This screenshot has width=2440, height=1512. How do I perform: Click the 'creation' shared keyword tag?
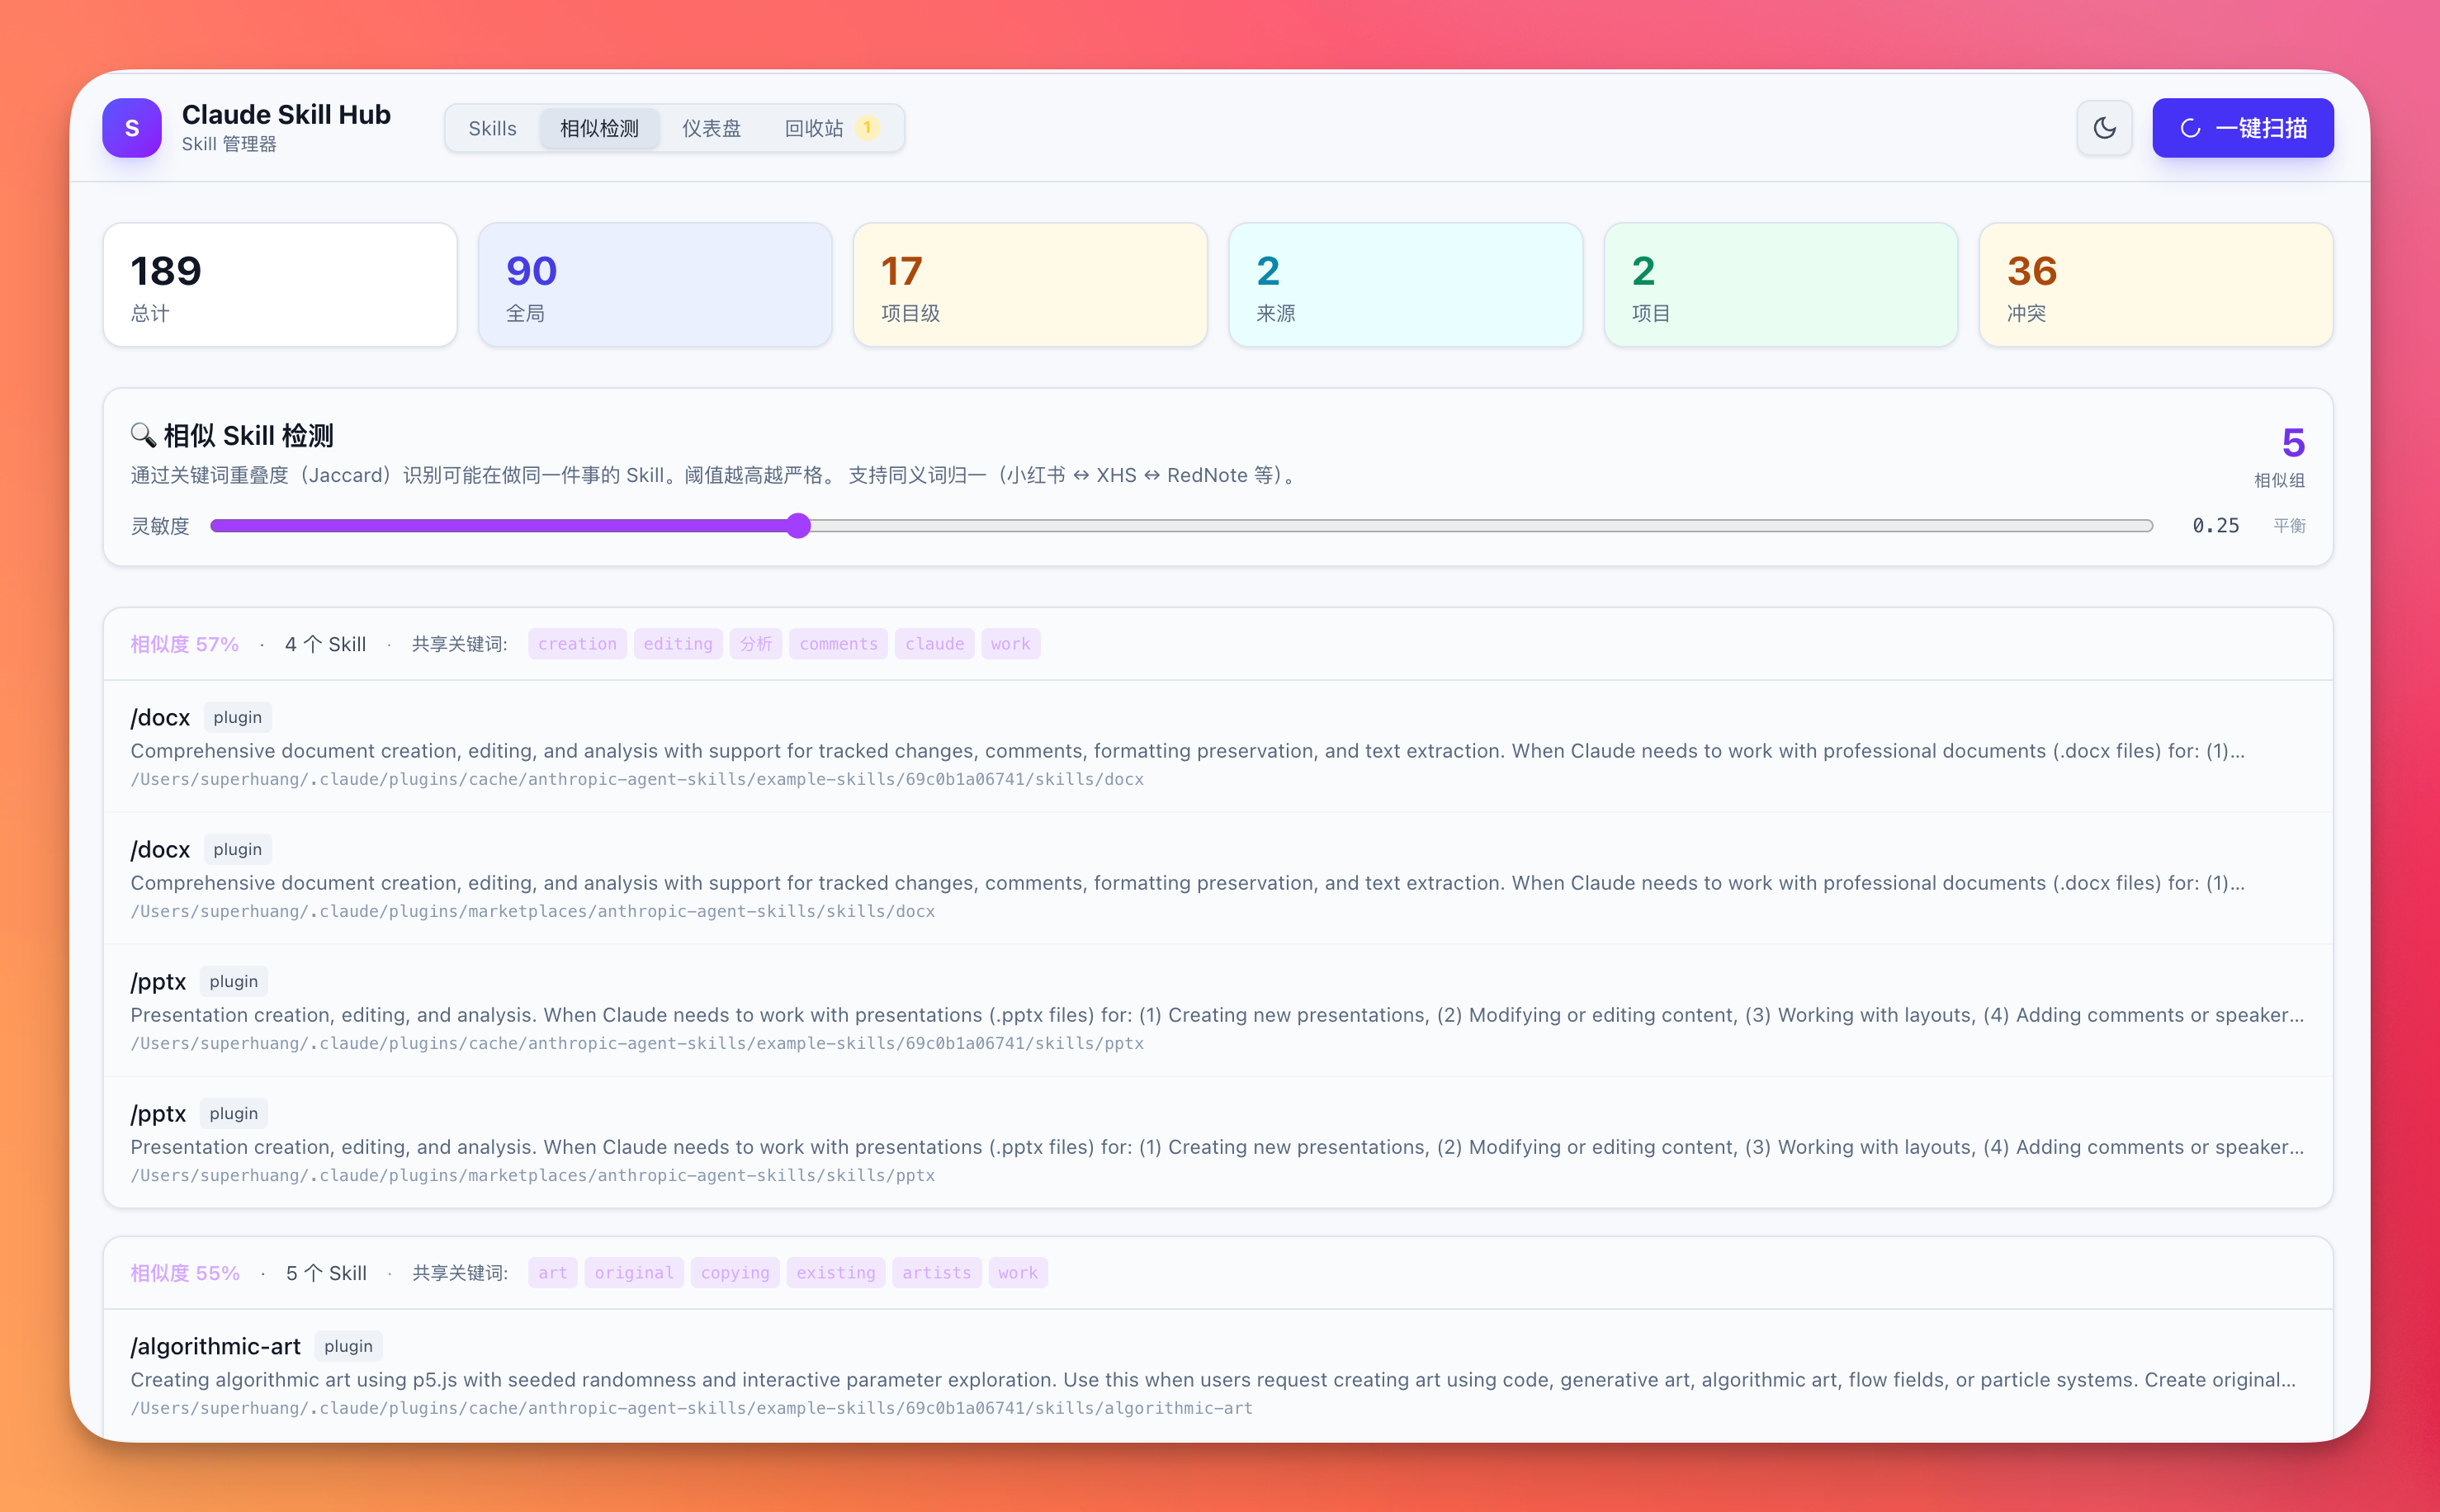577,644
